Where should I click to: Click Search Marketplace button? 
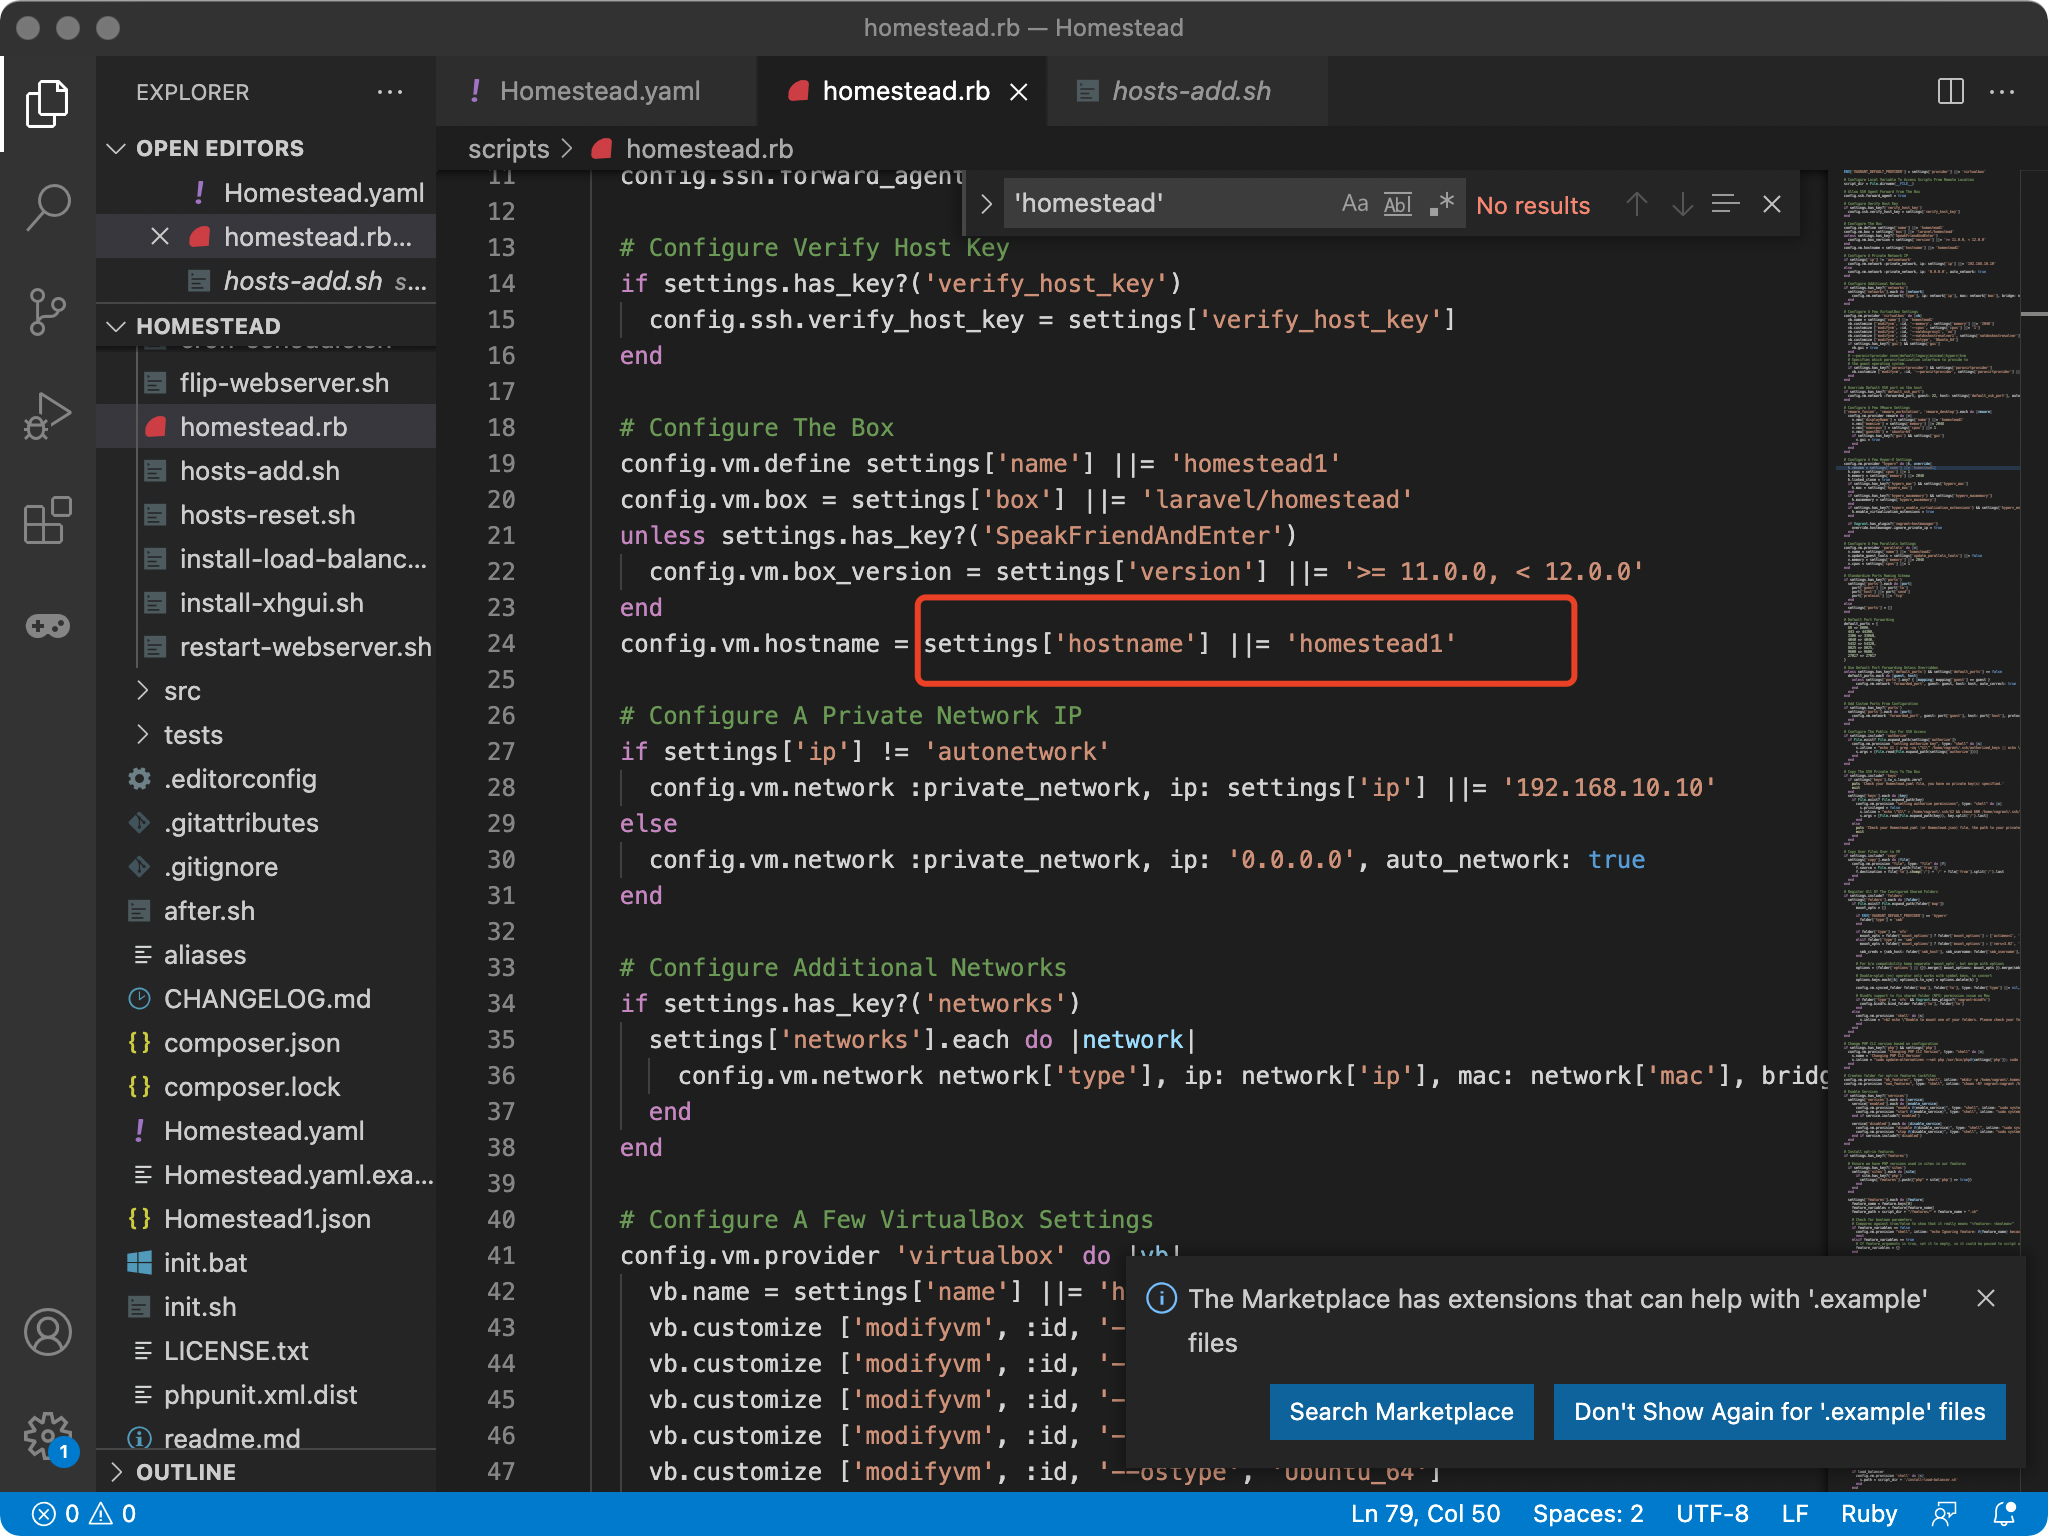[x=1401, y=1411]
